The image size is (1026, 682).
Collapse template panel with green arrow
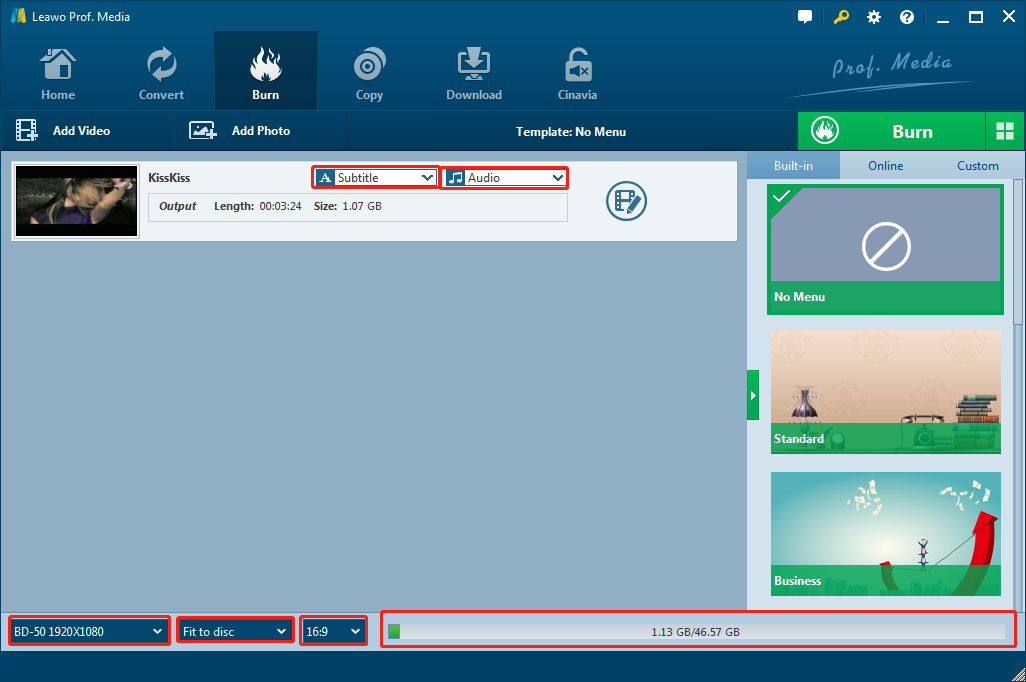tap(753, 395)
